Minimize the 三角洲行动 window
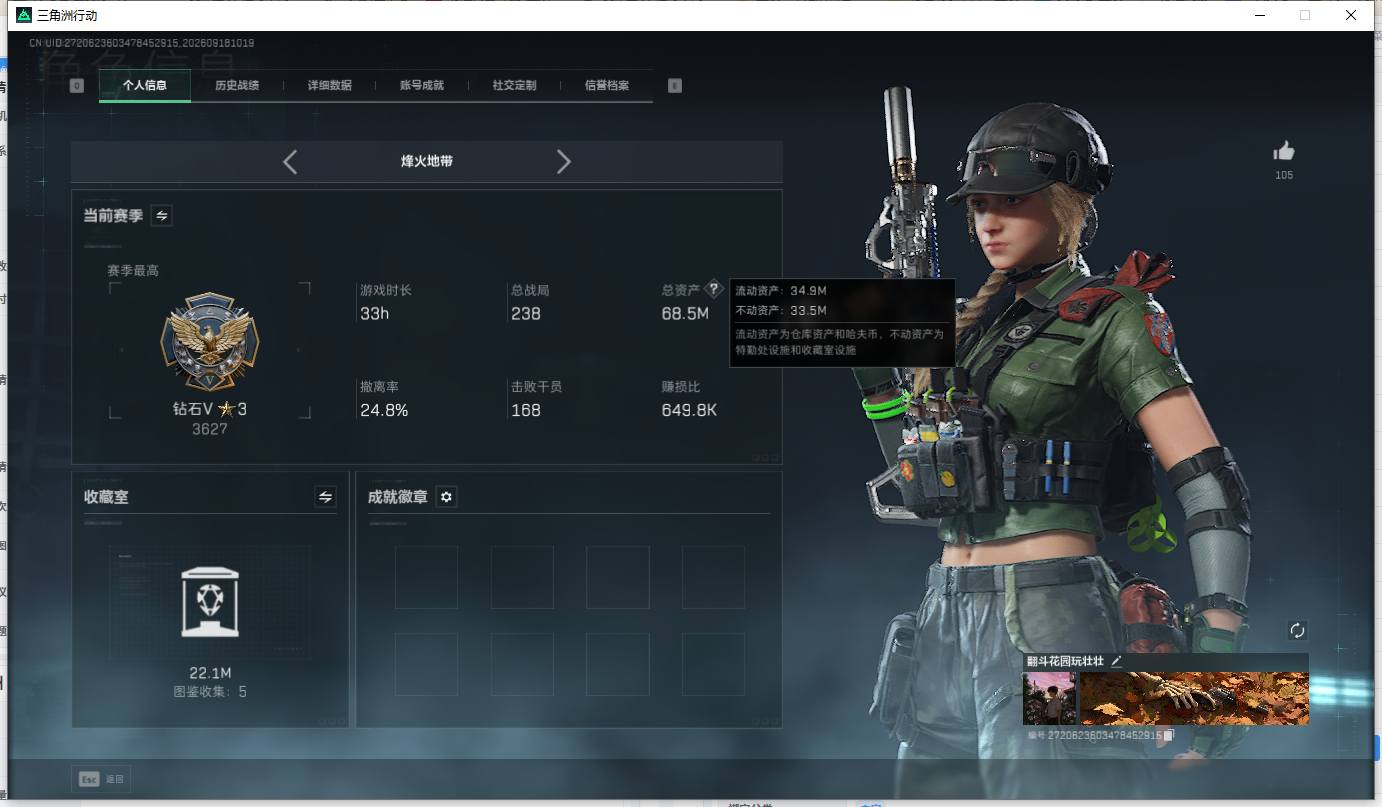Viewport: 1382px width, 807px height. (1259, 15)
